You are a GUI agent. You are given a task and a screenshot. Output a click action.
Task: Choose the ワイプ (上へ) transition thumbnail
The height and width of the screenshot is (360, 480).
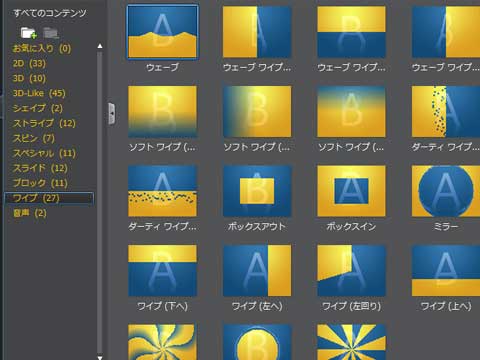point(446,271)
